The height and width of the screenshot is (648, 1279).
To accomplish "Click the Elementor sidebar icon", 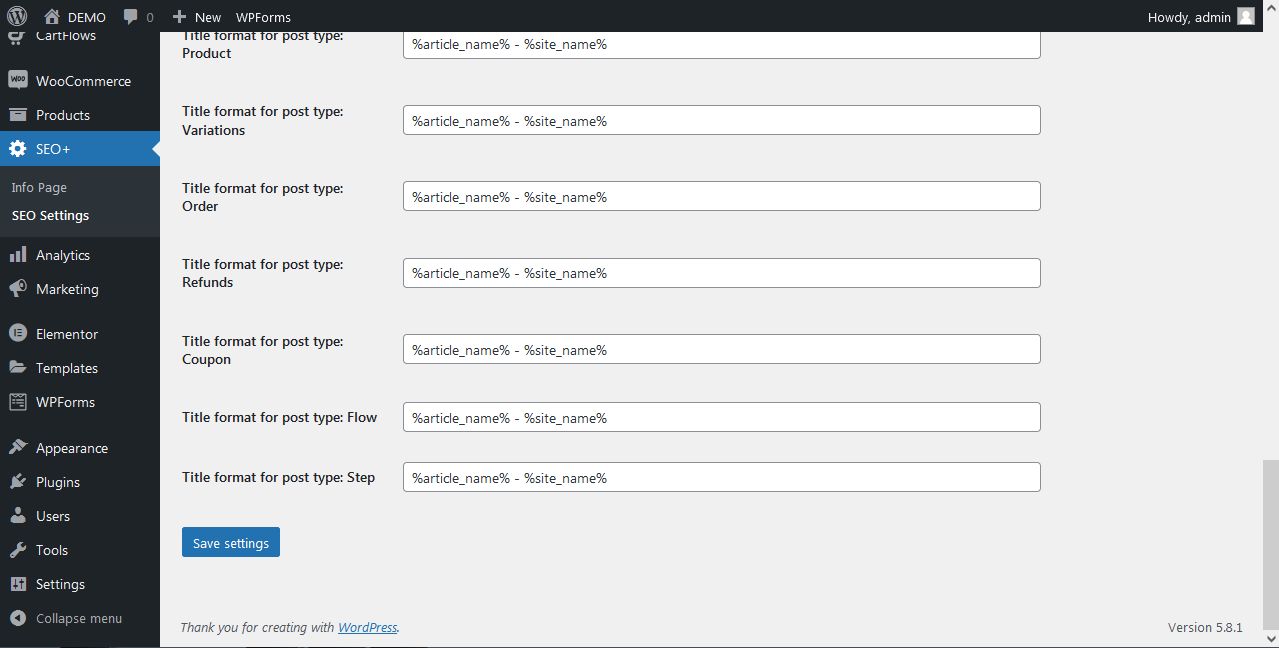I will pos(17,334).
